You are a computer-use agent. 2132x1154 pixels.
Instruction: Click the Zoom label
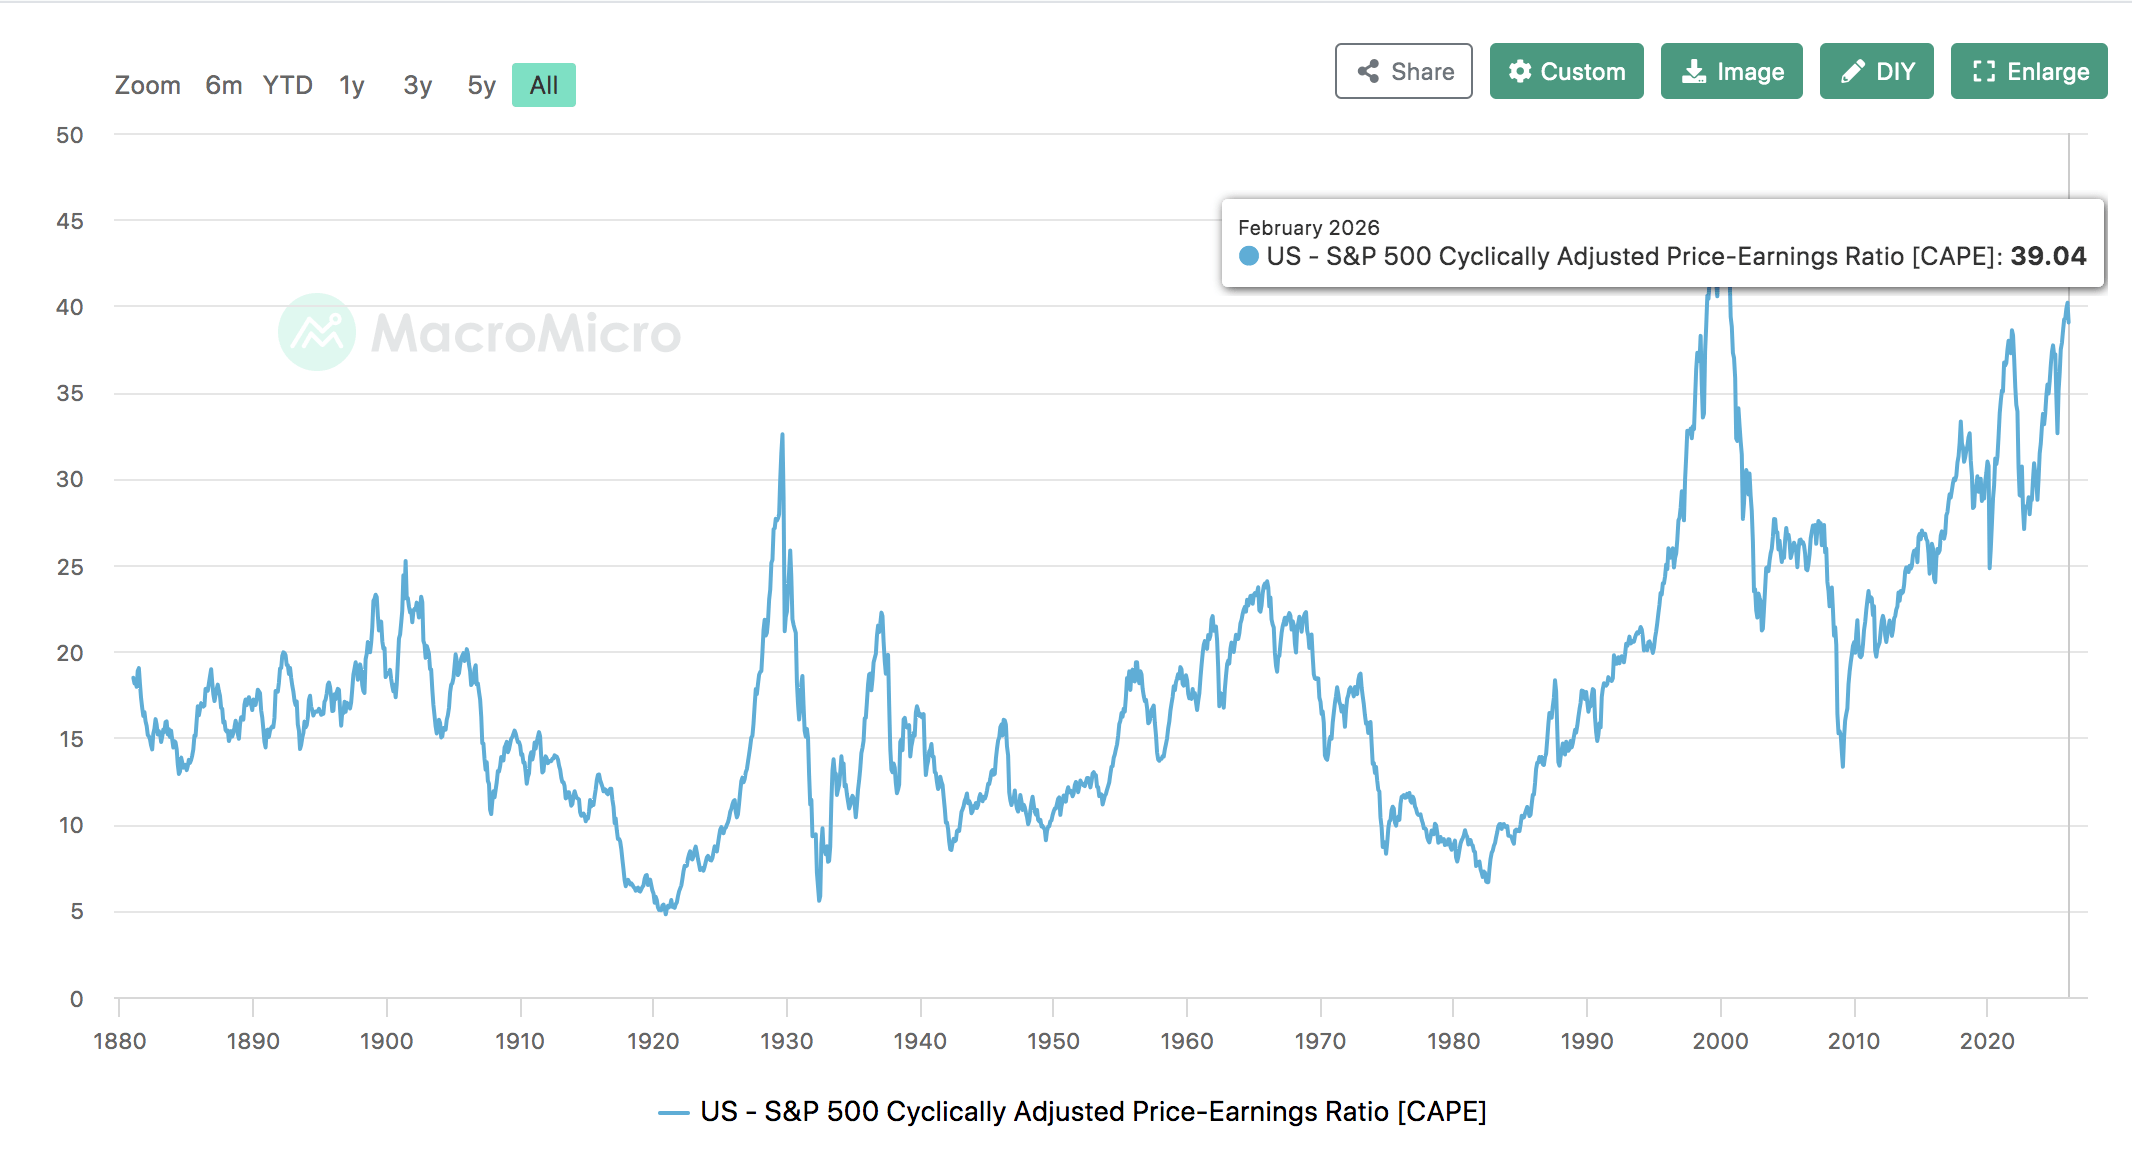pyautogui.click(x=148, y=85)
